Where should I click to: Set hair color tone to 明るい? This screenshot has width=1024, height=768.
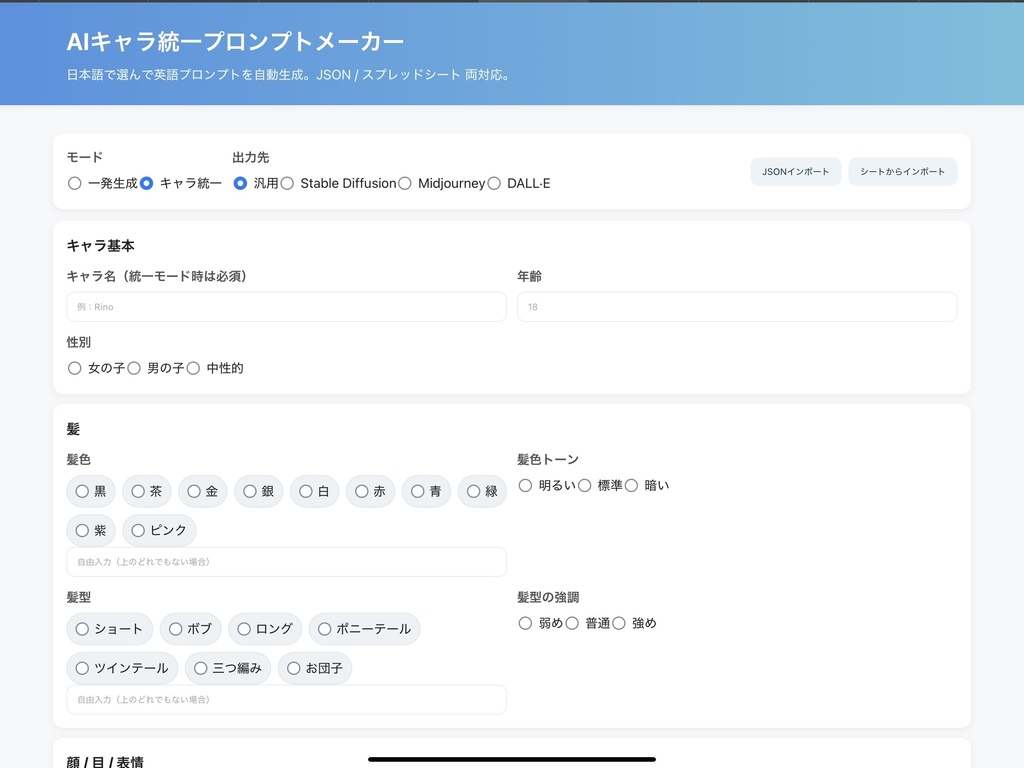[526, 485]
